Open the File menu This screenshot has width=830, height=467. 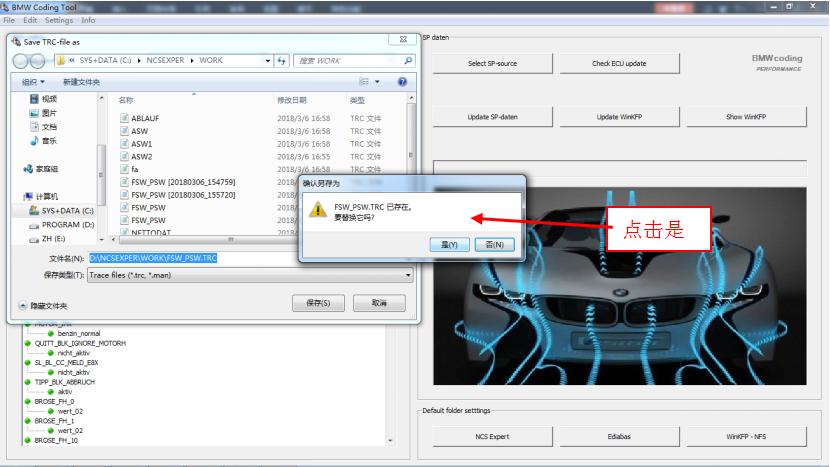click(x=9, y=20)
